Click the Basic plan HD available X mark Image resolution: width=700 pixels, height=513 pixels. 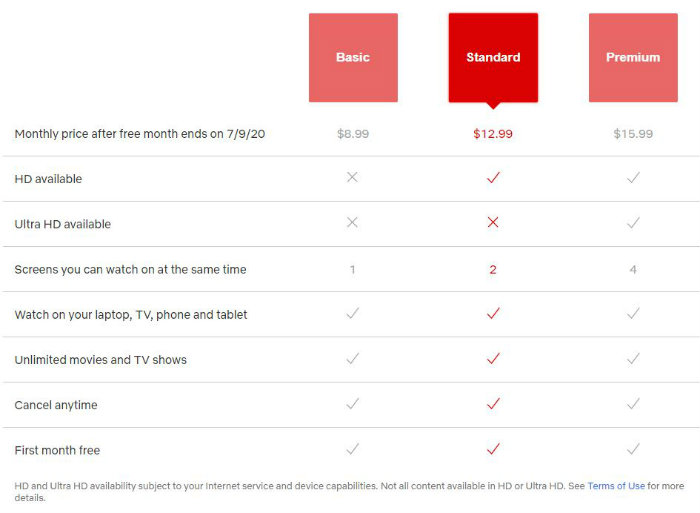[352, 177]
